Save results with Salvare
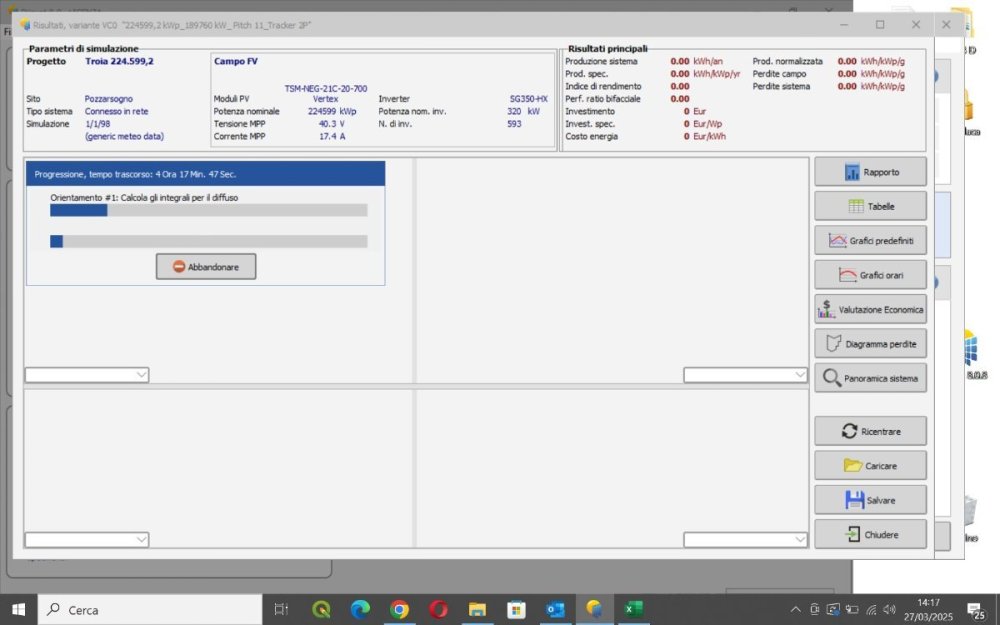Screen dimensions: 1000x625 [870, 500]
